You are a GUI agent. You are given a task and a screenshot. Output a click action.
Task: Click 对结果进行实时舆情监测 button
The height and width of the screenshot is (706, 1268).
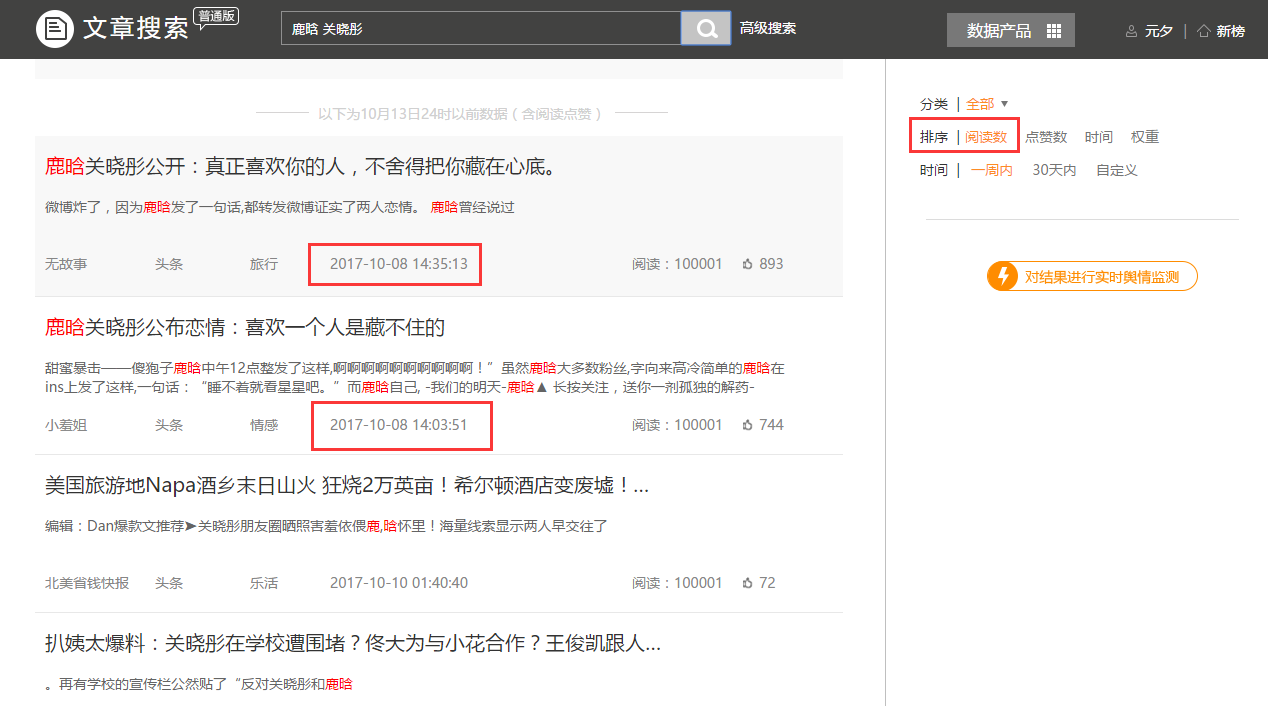coord(1092,277)
